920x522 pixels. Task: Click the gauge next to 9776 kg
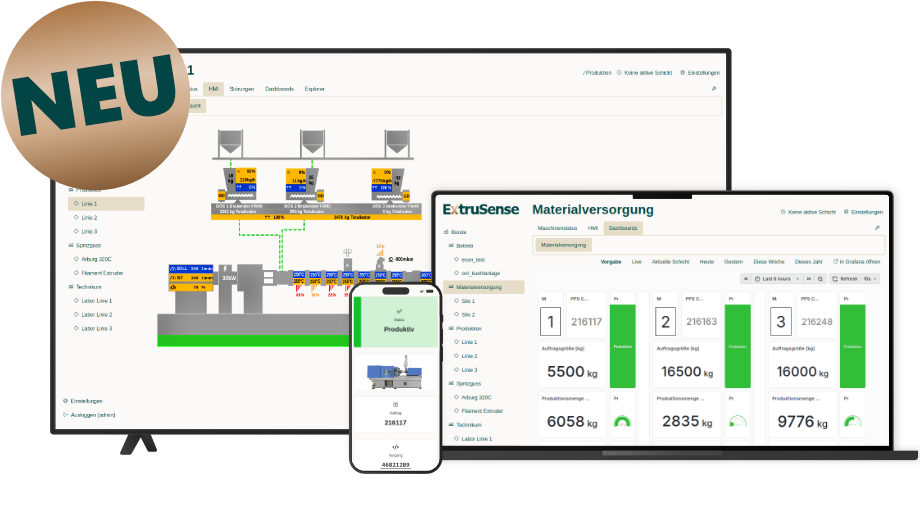(x=853, y=421)
